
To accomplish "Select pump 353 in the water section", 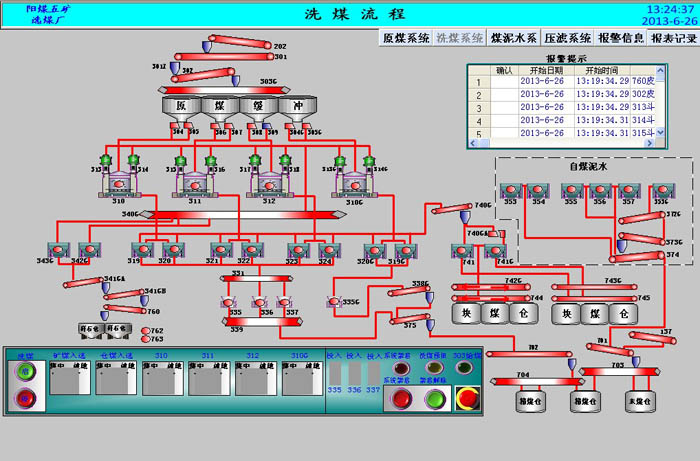I will [511, 189].
